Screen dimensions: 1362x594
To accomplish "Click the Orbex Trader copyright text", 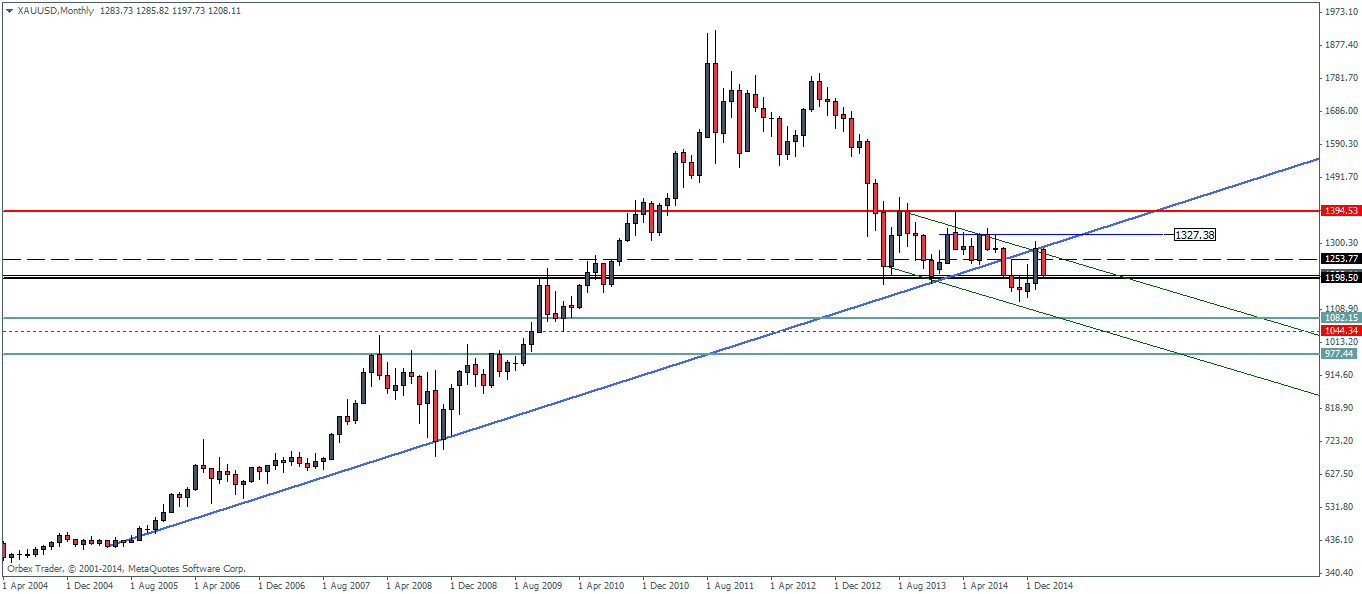I will point(126,568).
